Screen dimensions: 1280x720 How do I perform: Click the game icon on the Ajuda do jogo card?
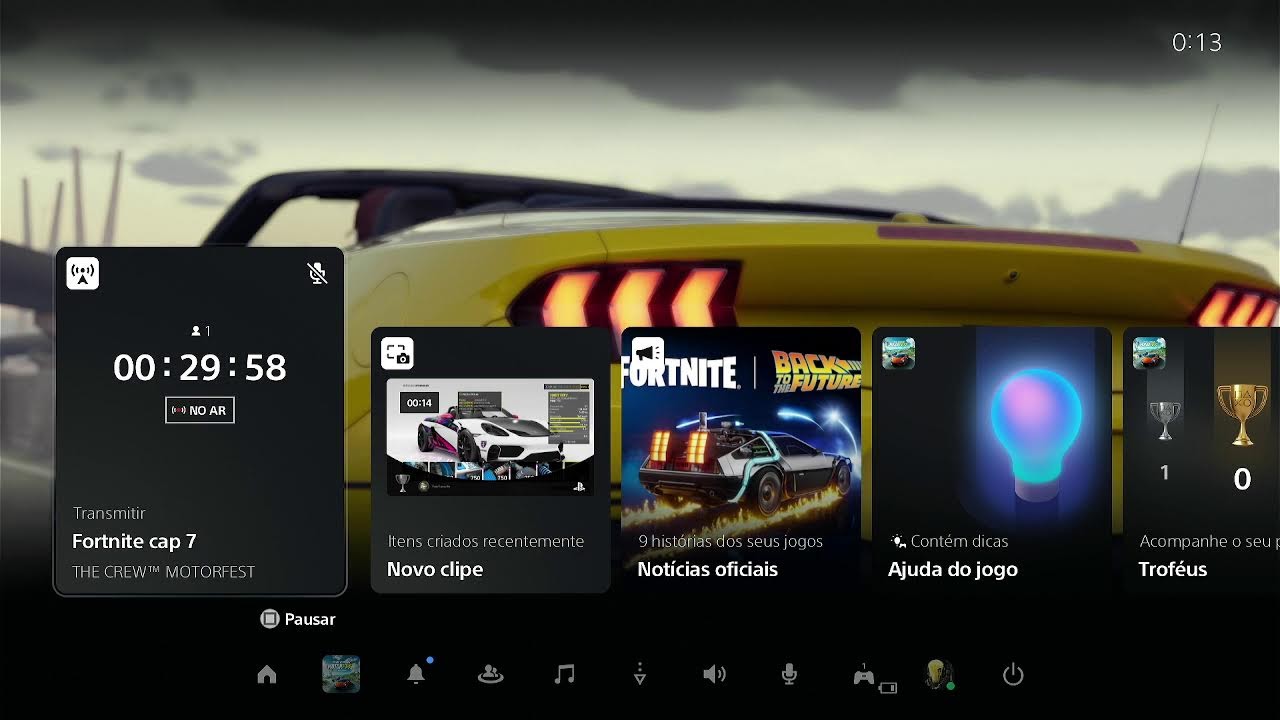point(899,353)
